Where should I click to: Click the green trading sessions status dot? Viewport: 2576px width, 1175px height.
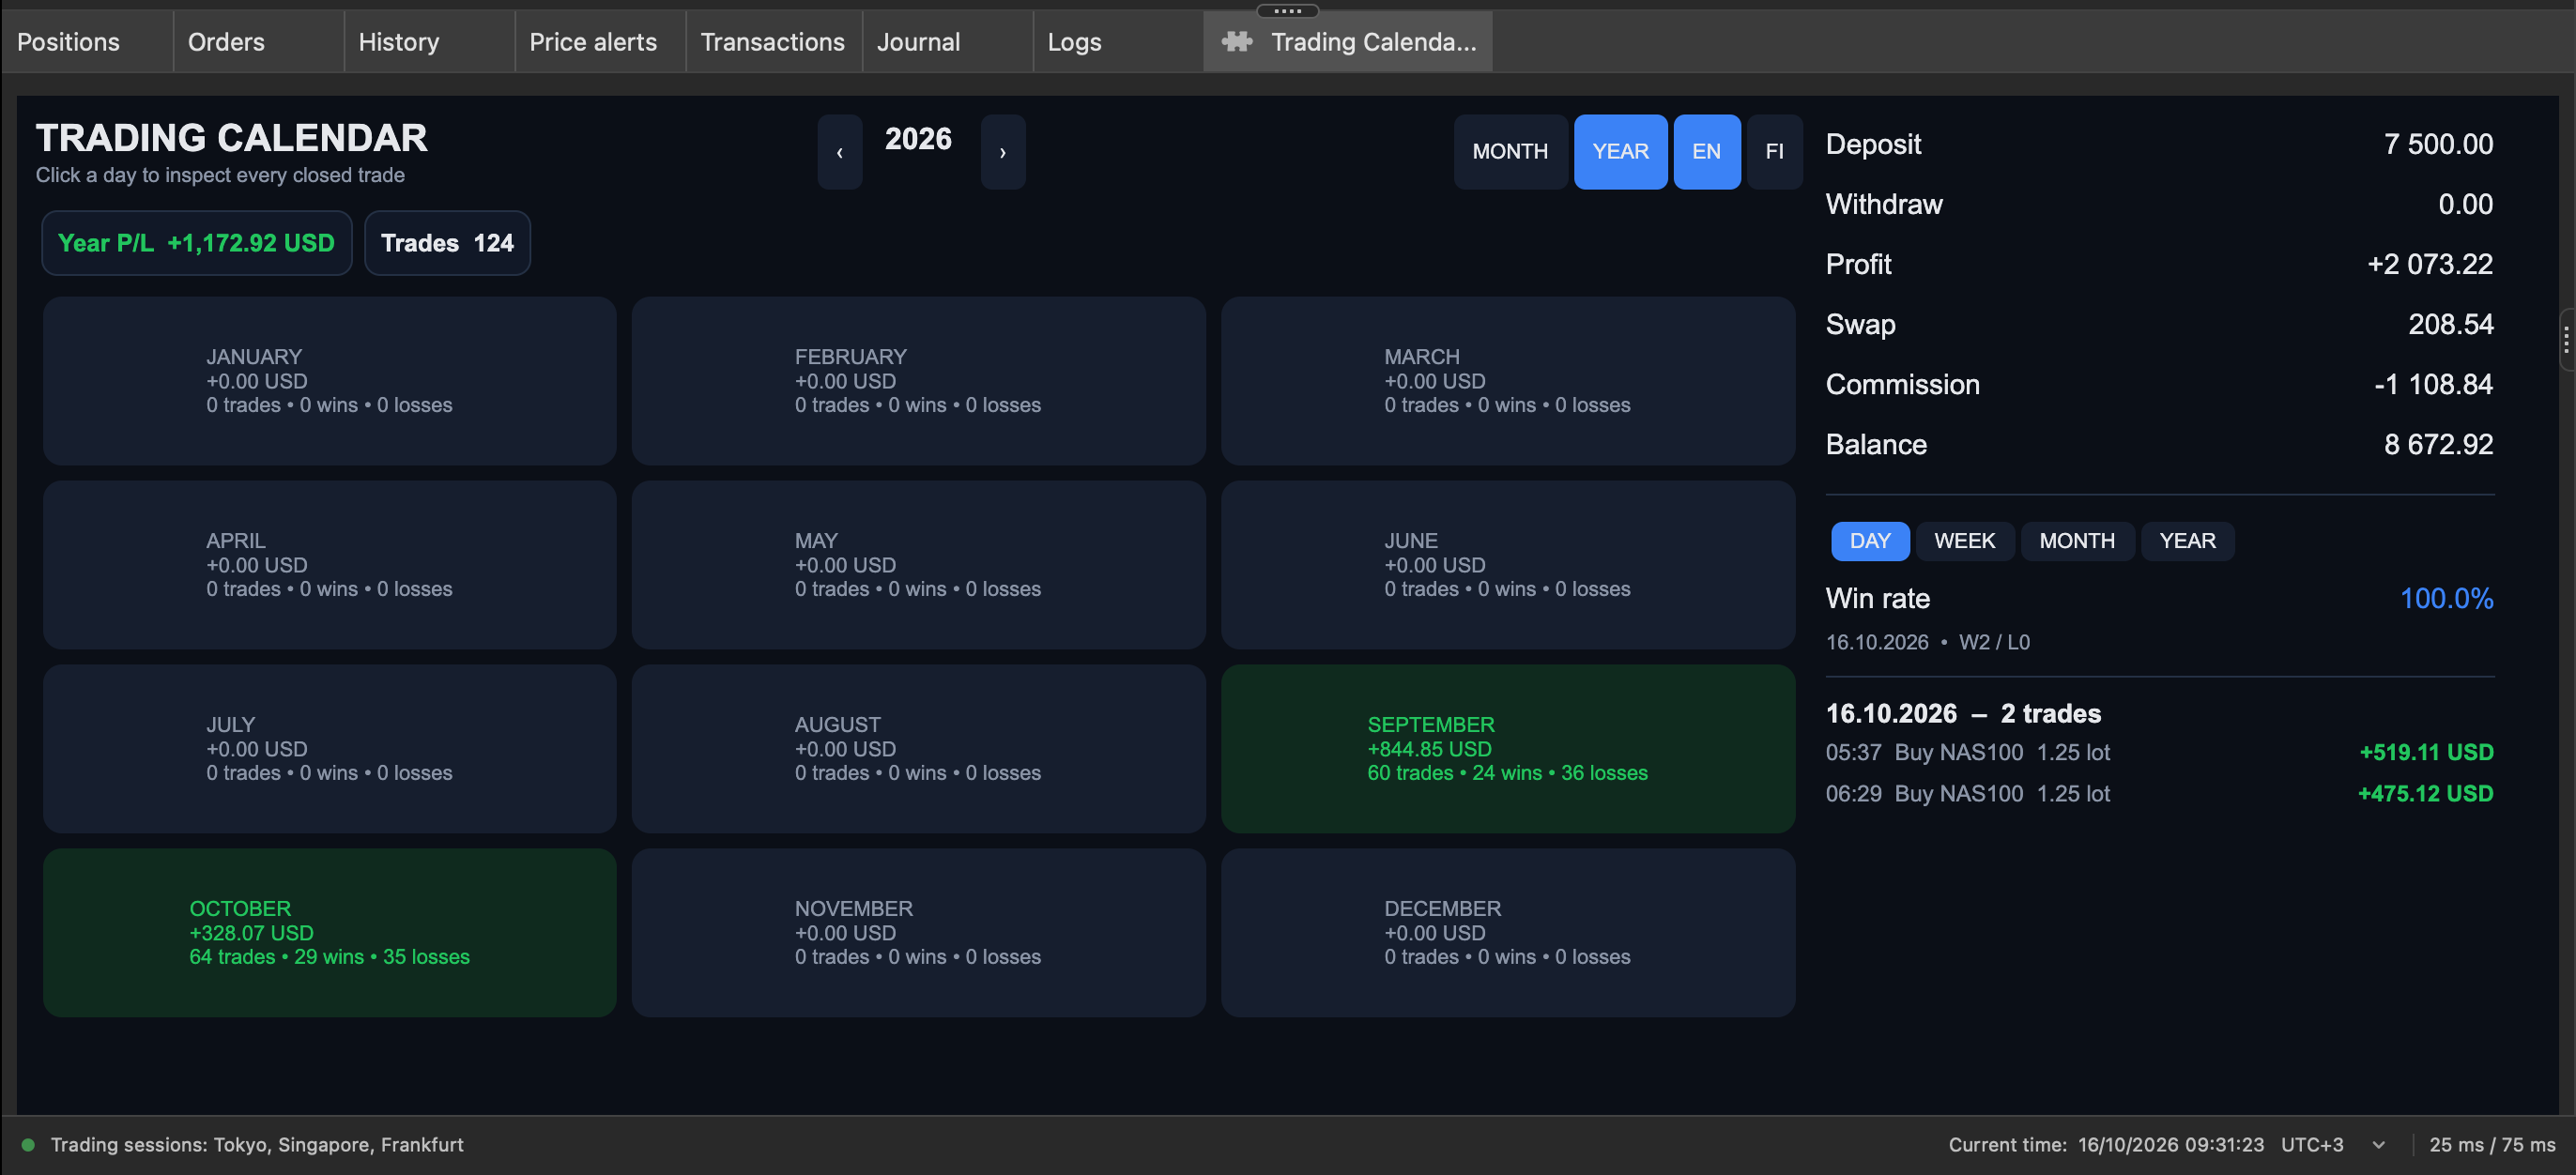tap(28, 1144)
